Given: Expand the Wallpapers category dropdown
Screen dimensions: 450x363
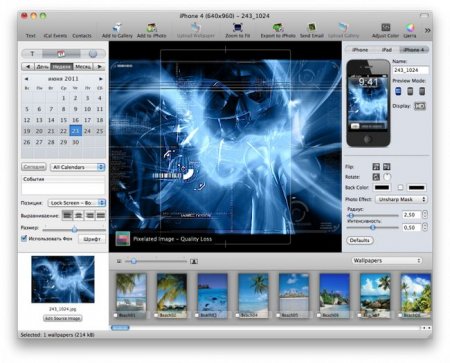Looking at the screenshot, I should (x=387, y=260).
